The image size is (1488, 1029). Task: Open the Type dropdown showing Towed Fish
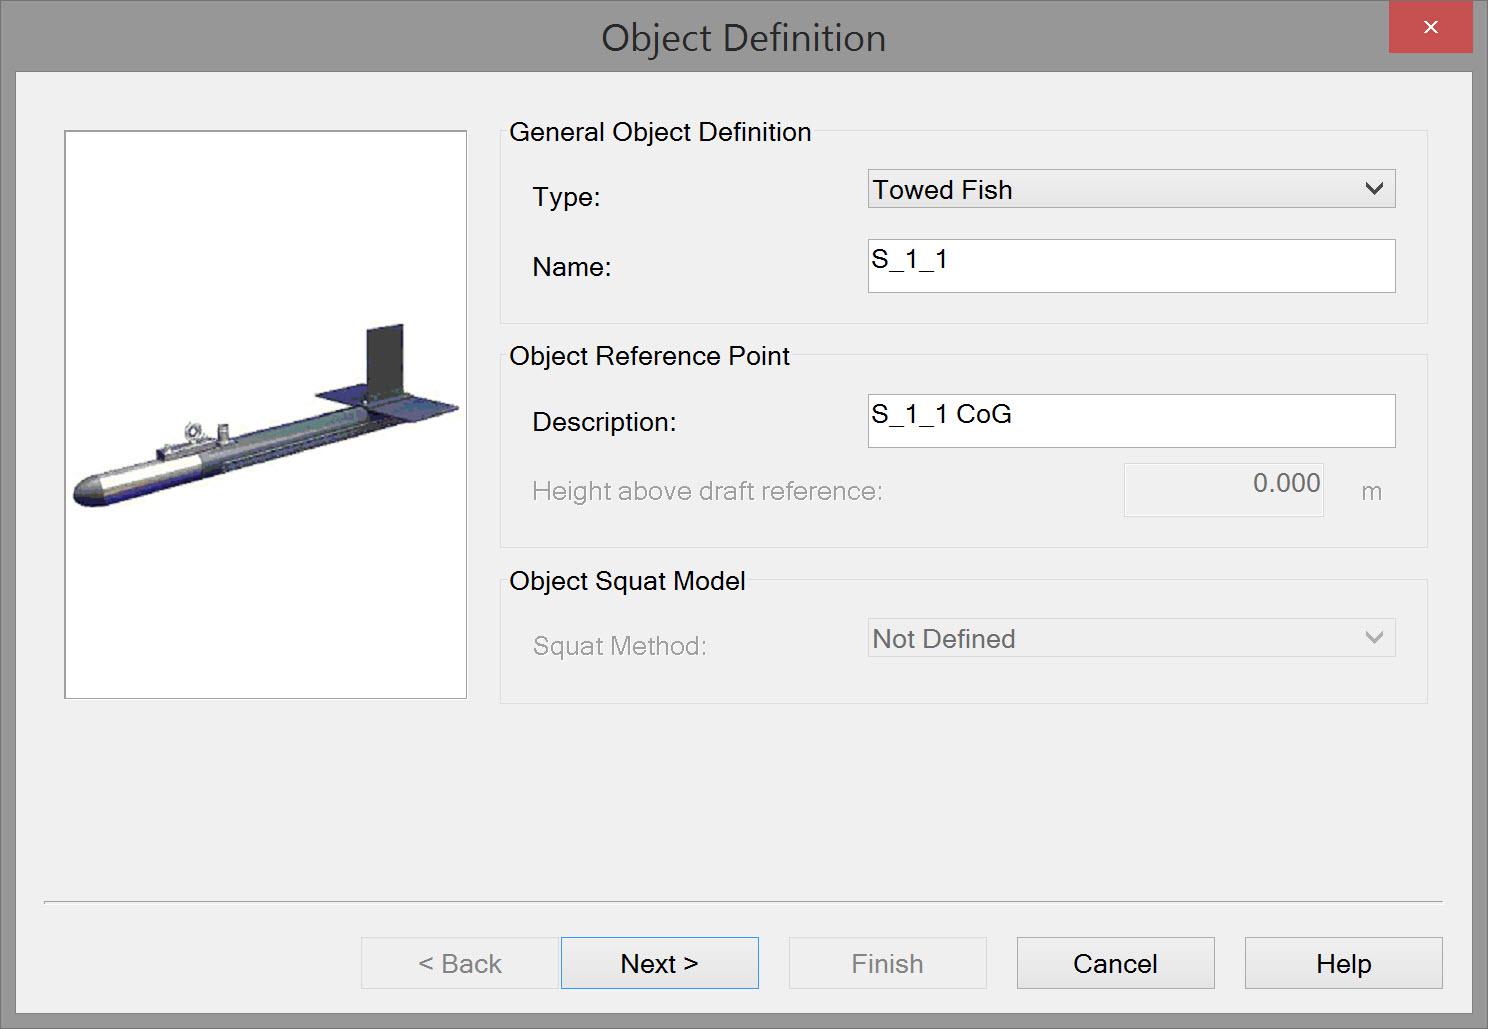pos(1131,189)
